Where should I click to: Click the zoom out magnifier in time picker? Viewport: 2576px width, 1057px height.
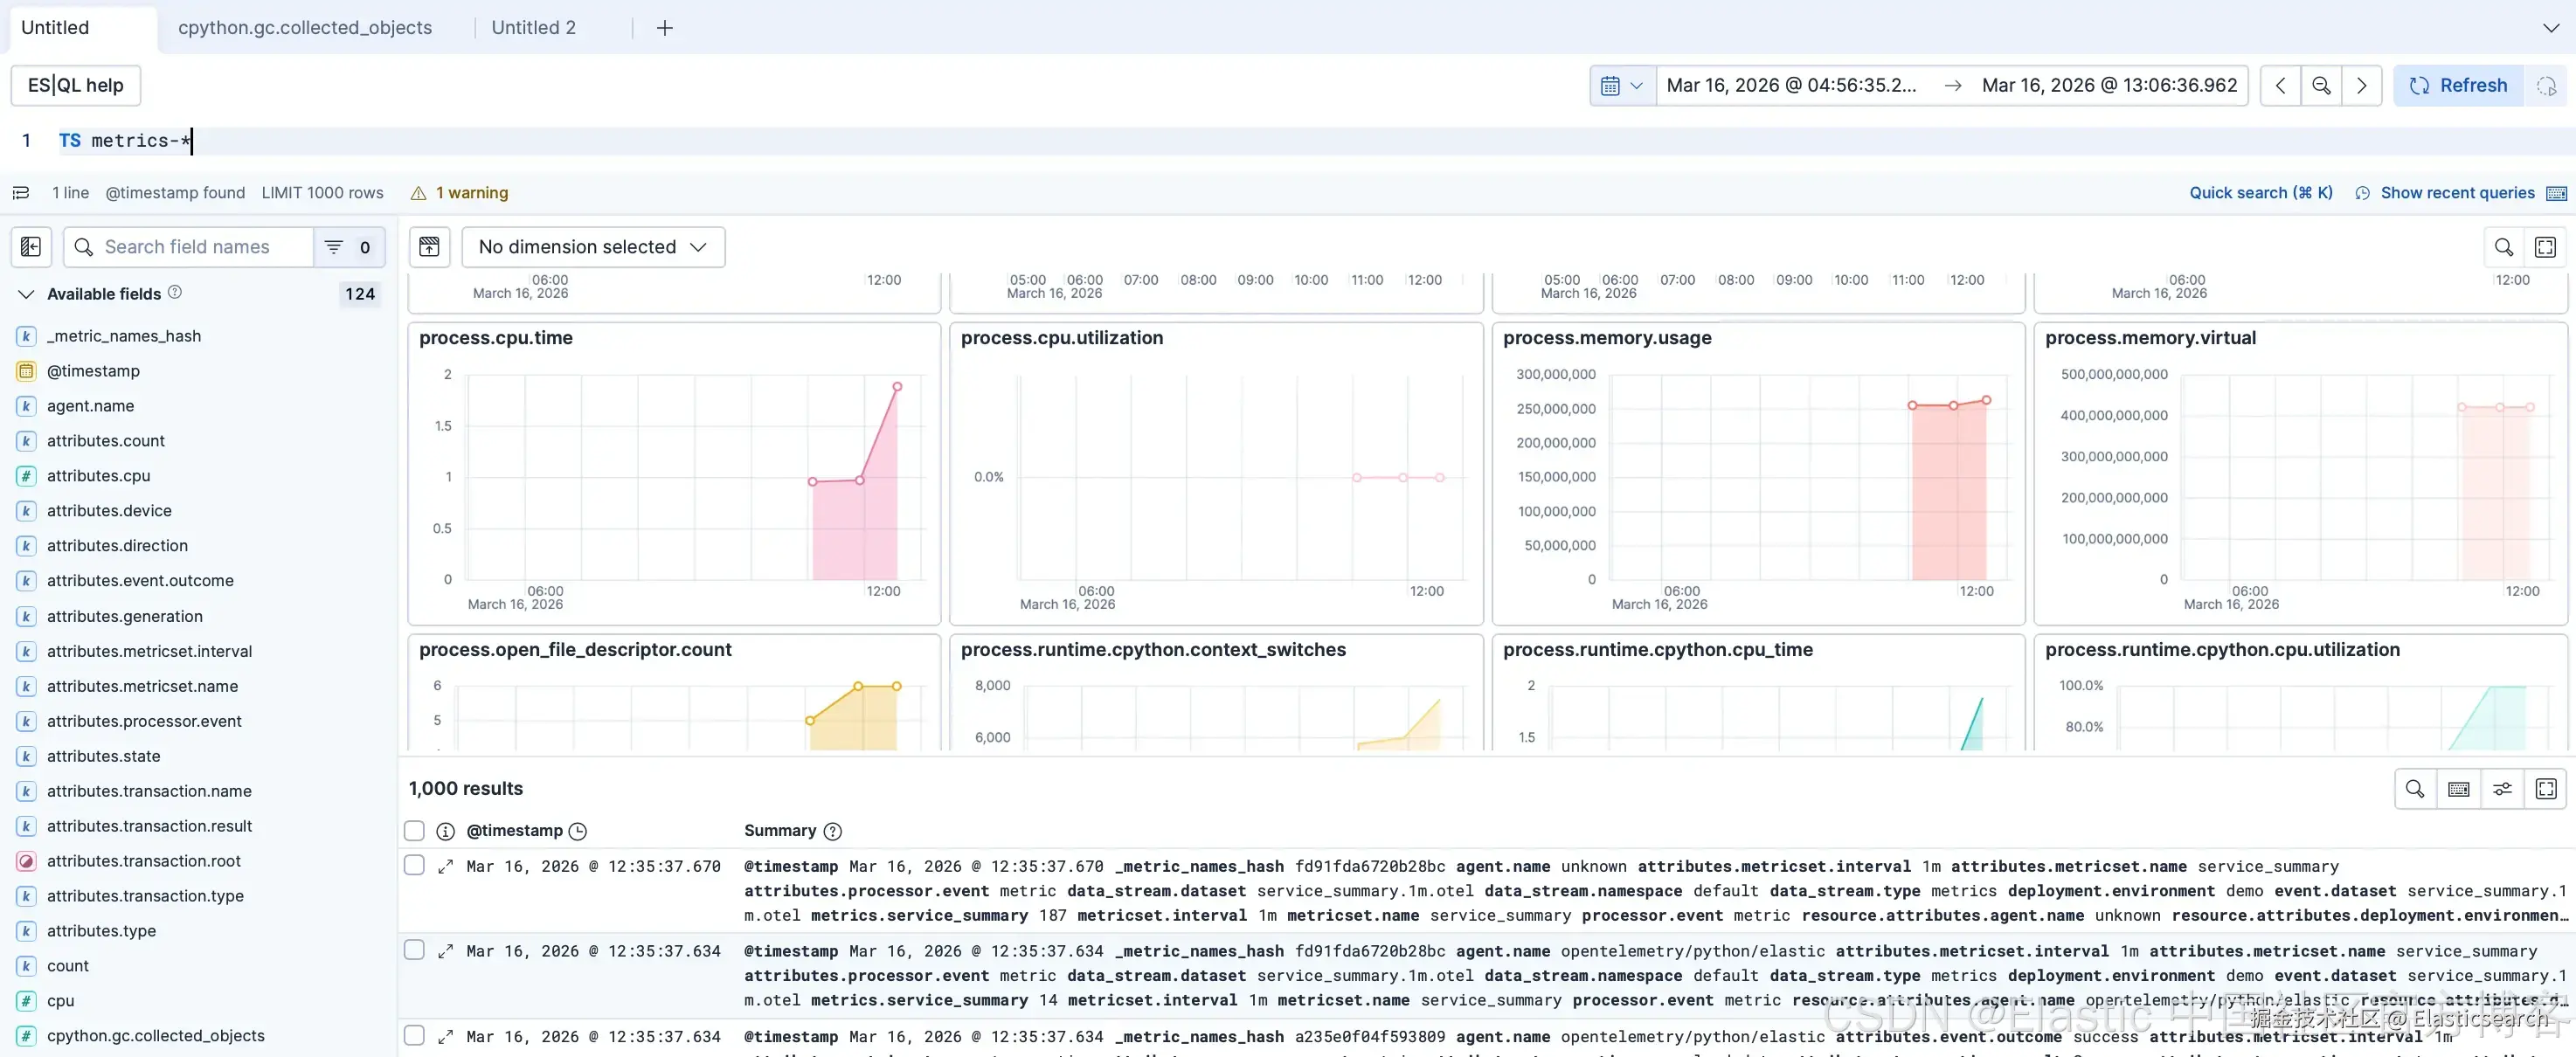tap(2321, 86)
